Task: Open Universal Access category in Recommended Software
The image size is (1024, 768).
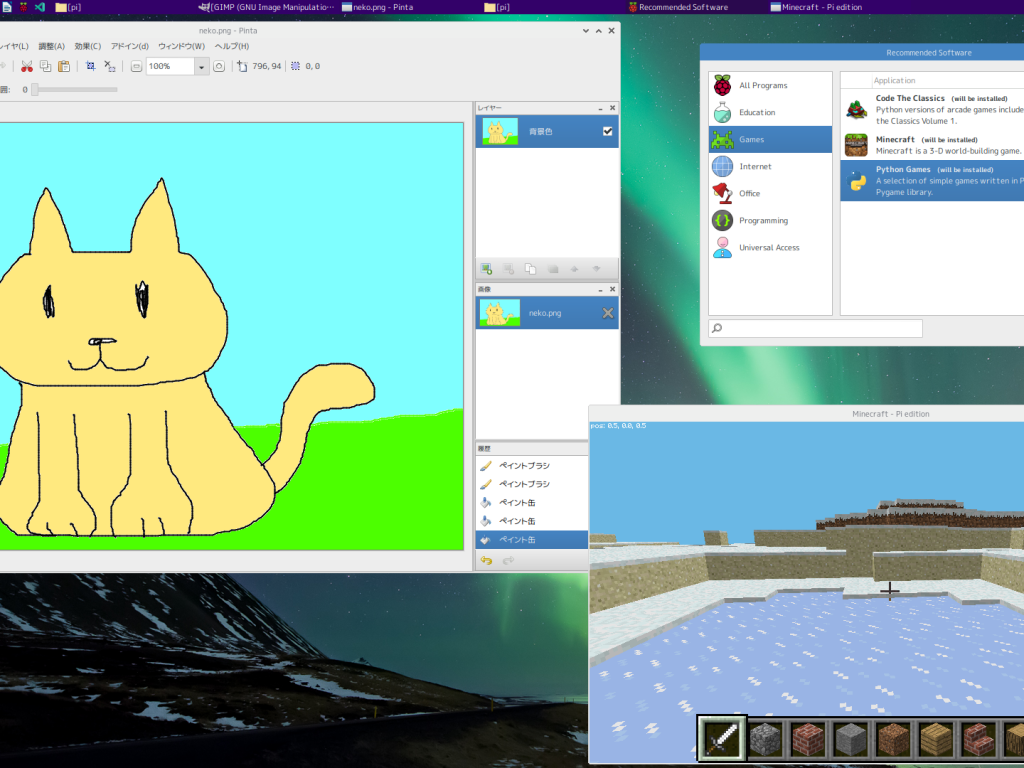Action: [x=771, y=248]
